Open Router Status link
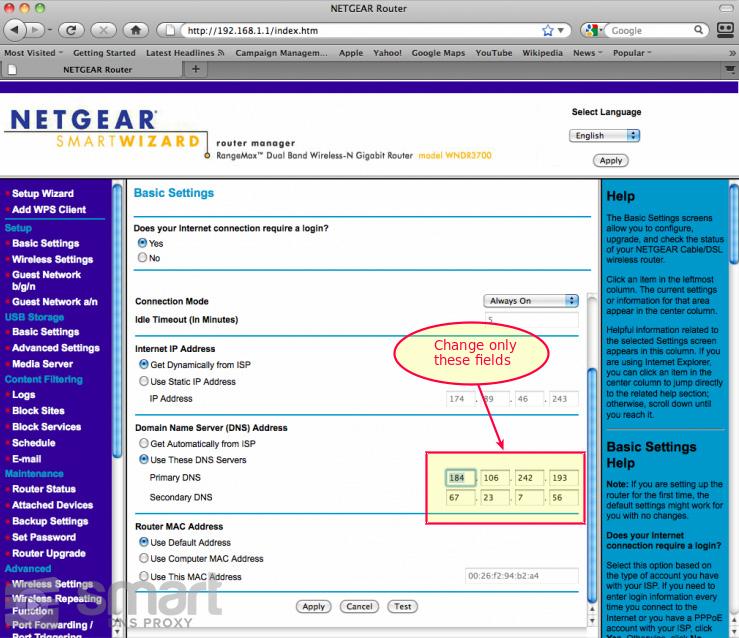Viewport: 739px width, 638px height. [x=44, y=489]
